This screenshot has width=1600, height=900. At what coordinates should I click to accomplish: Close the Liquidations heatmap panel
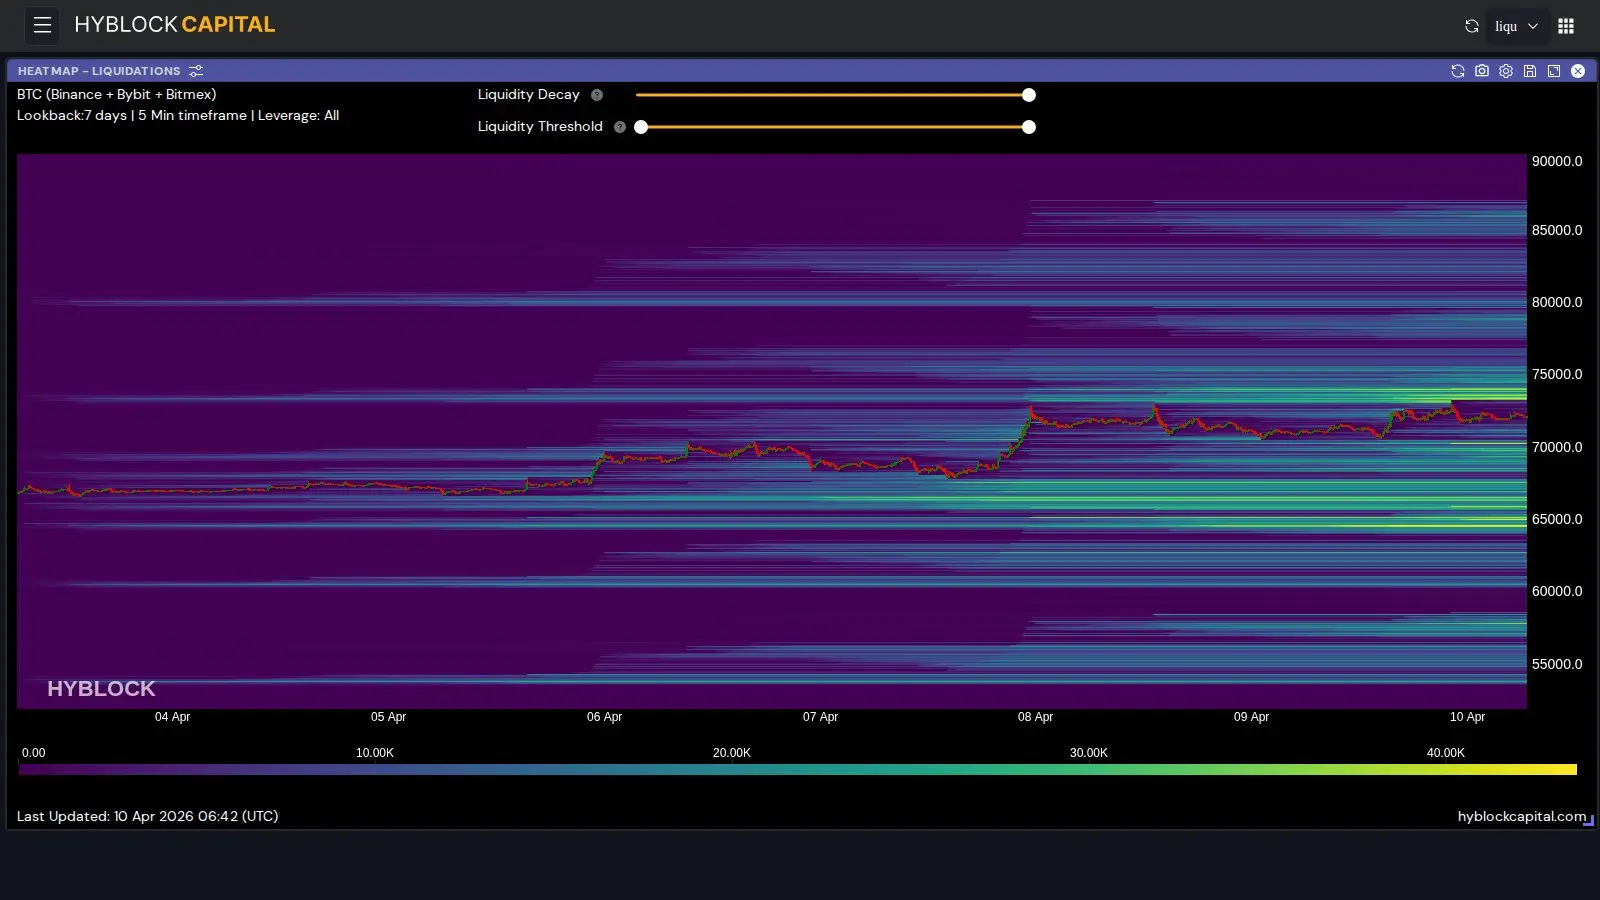click(x=1577, y=71)
